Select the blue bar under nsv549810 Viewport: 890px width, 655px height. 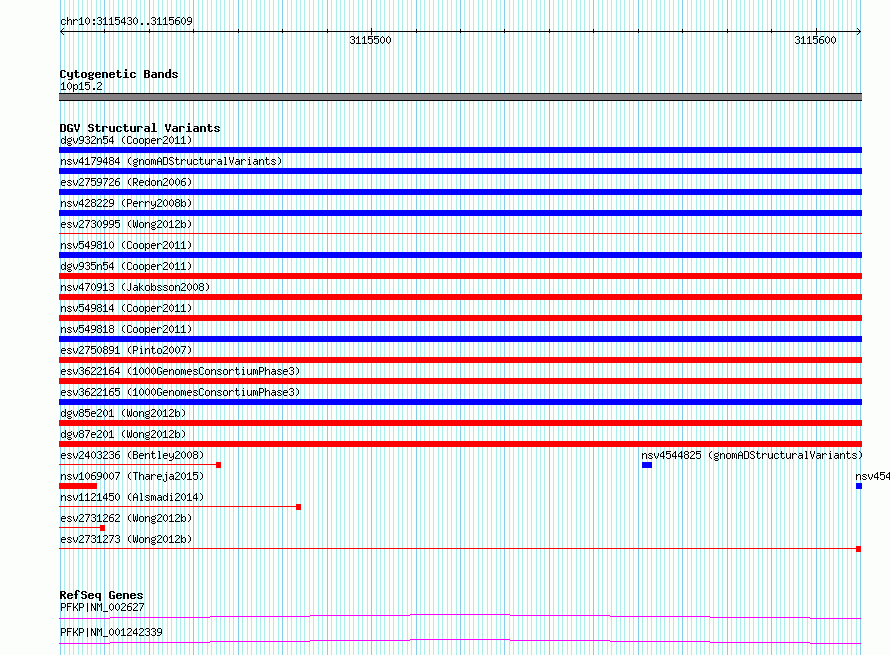tap(460, 255)
